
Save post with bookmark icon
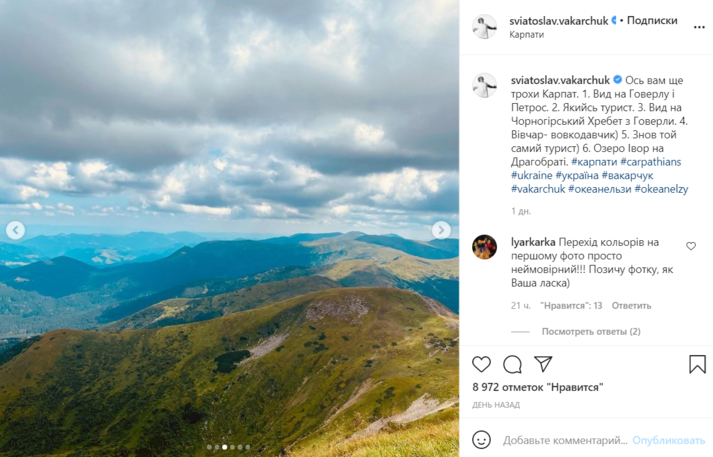pyautogui.click(x=697, y=364)
